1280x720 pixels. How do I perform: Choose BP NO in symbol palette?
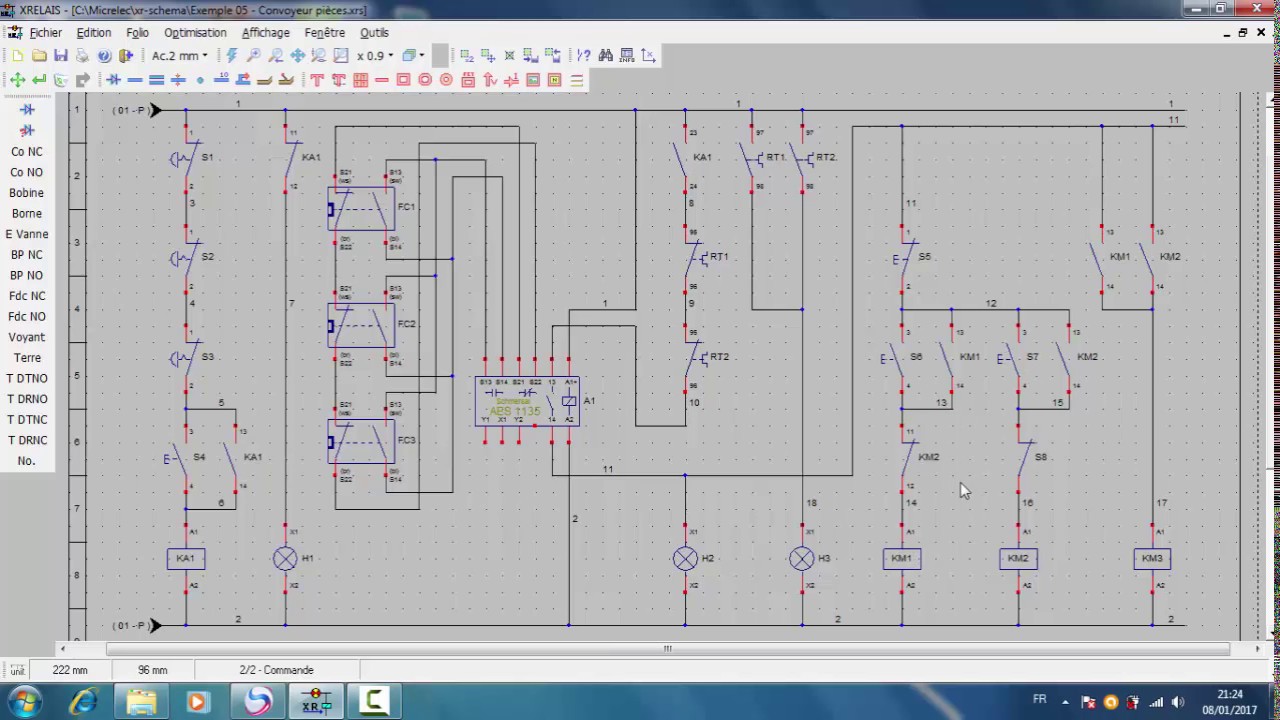click(x=27, y=275)
